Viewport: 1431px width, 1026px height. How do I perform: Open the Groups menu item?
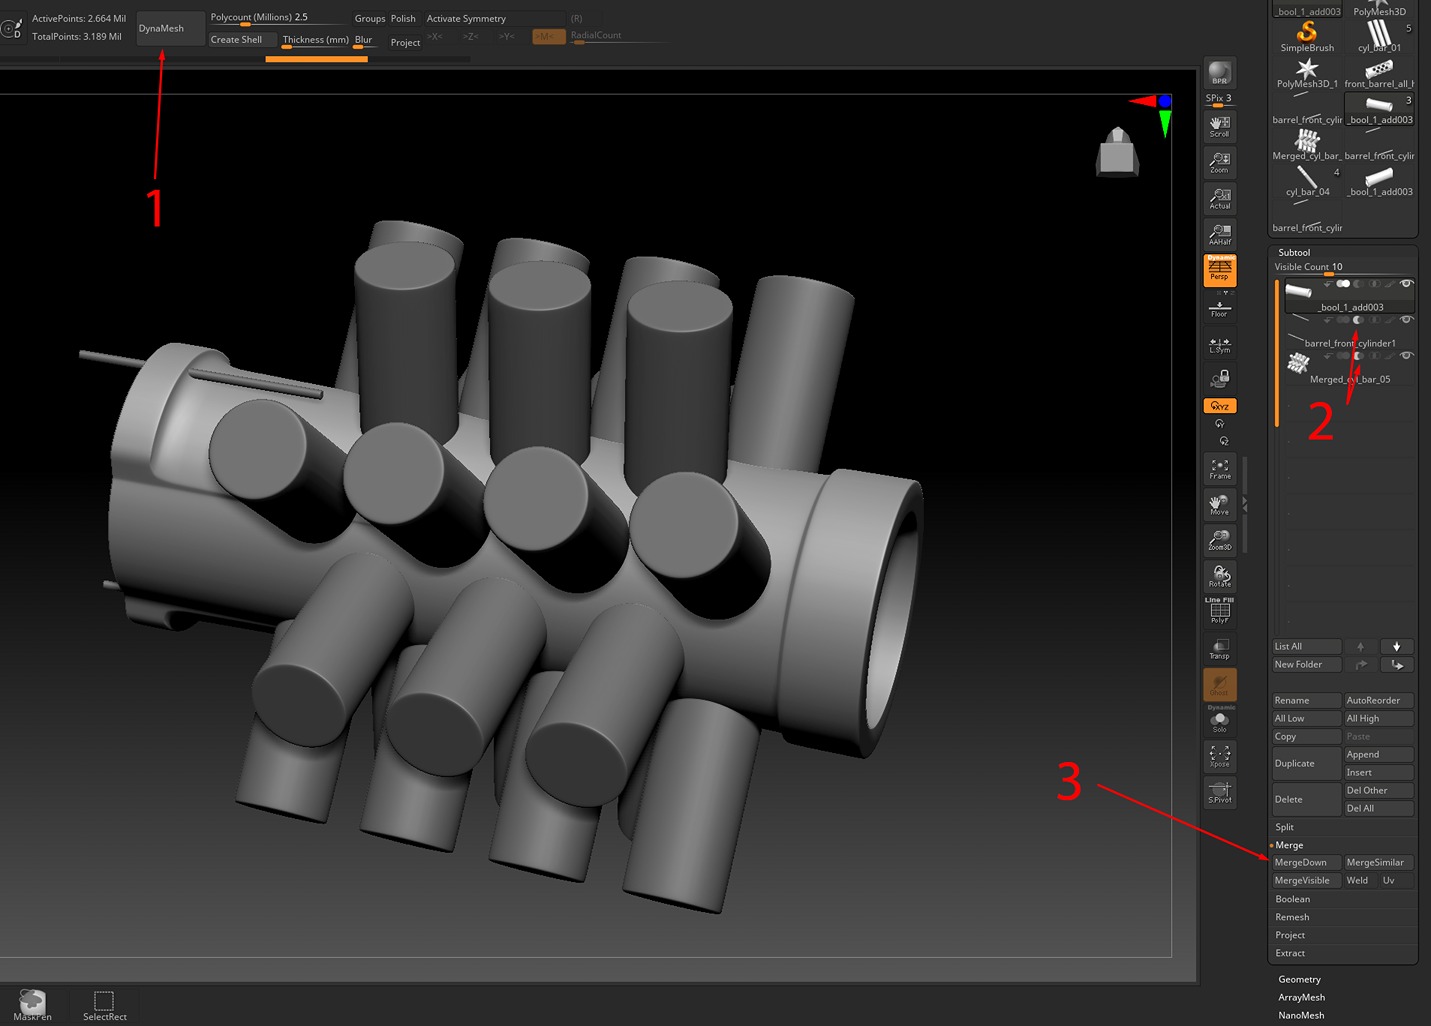(x=370, y=18)
